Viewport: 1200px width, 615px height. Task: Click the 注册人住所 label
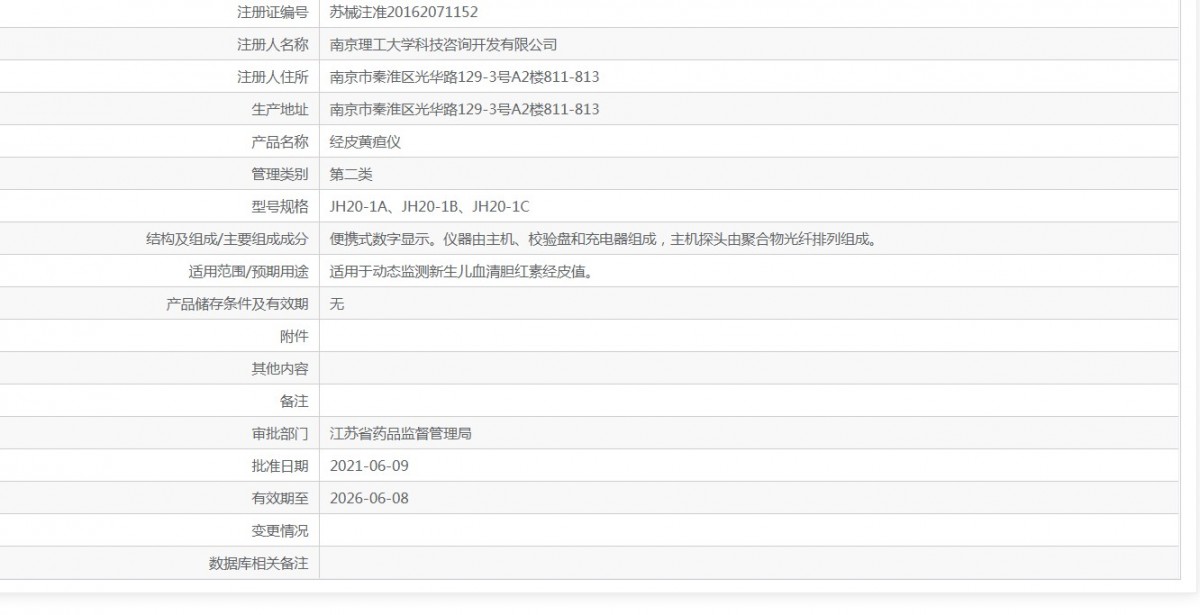tap(273, 77)
